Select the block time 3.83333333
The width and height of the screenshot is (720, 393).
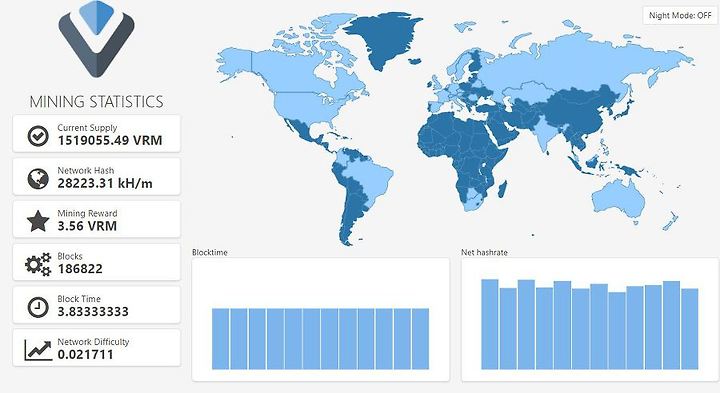[x=93, y=312]
